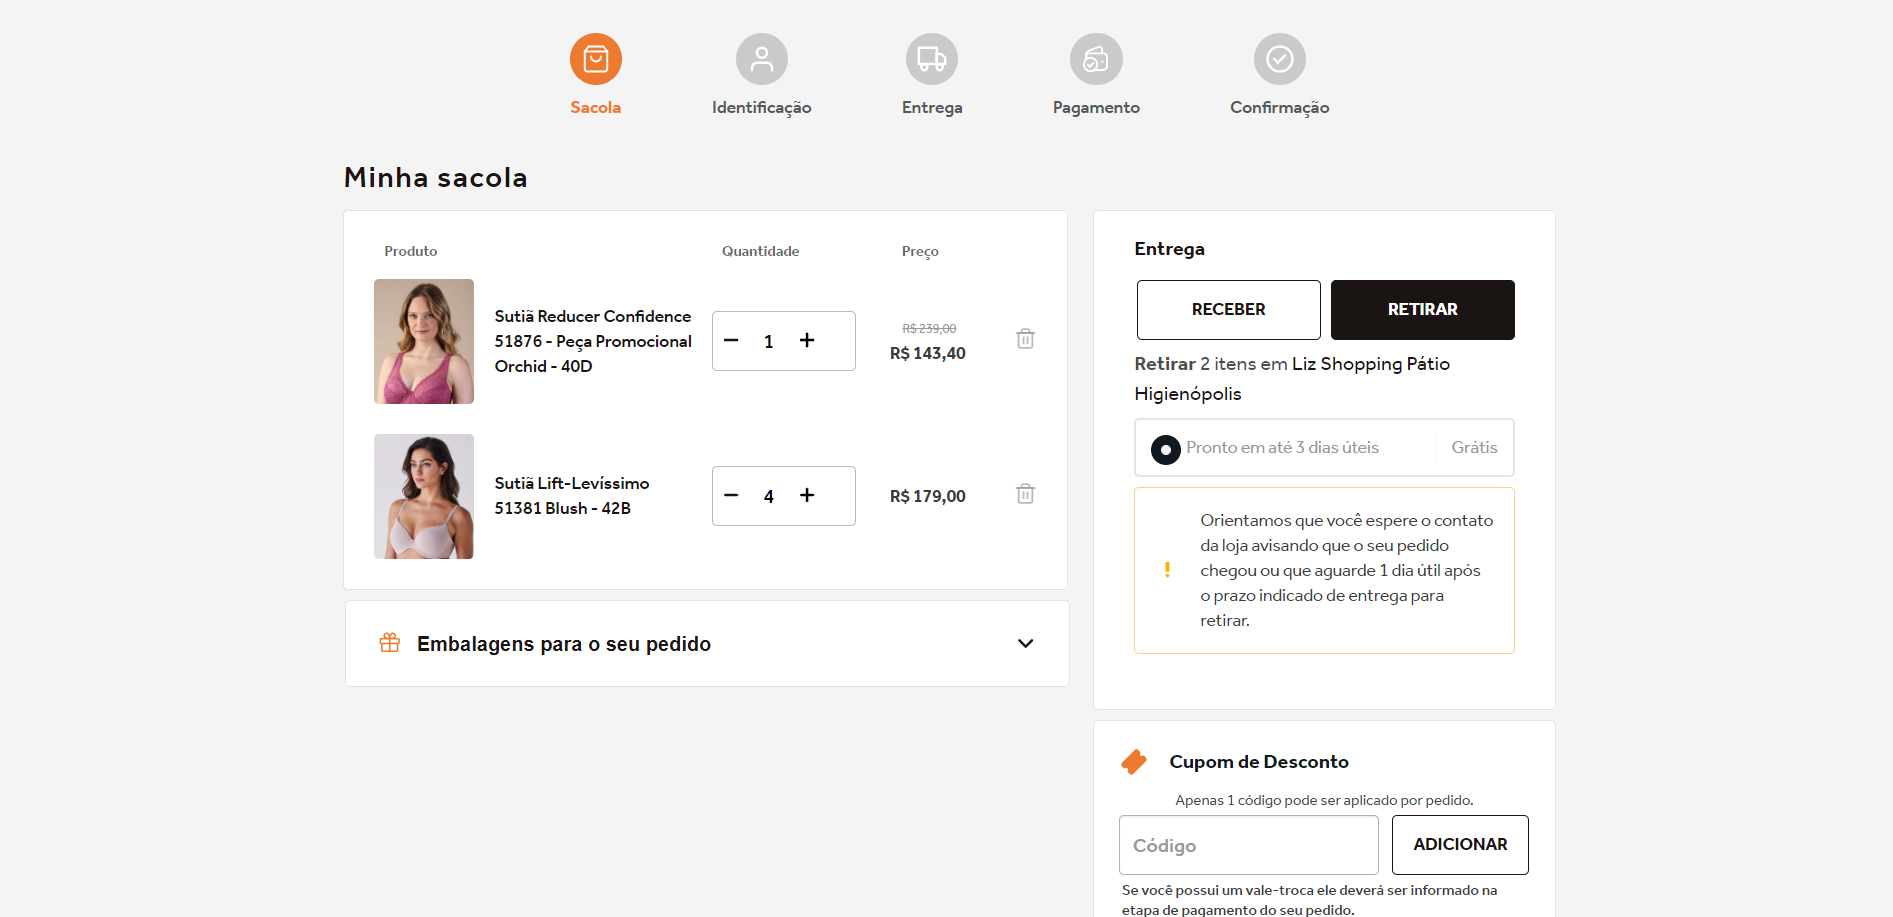
Task: Click the Identificação person step icon
Action: tap(762, 60)
